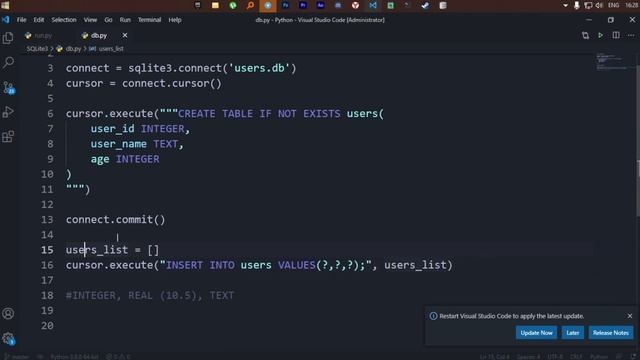640x360 pixels.
Task: Click 'CREATE TABLE IF NOT EXISTS' on line 6
Action: coord(259,113)
